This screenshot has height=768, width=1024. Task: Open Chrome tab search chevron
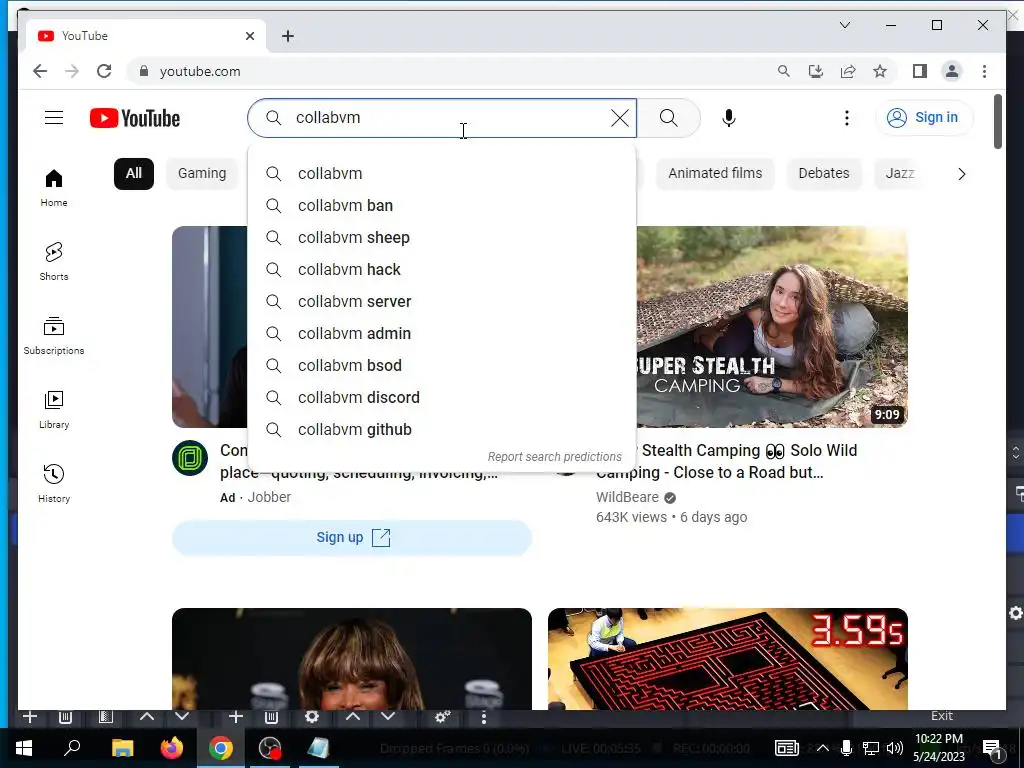click(x=844, y=25)
